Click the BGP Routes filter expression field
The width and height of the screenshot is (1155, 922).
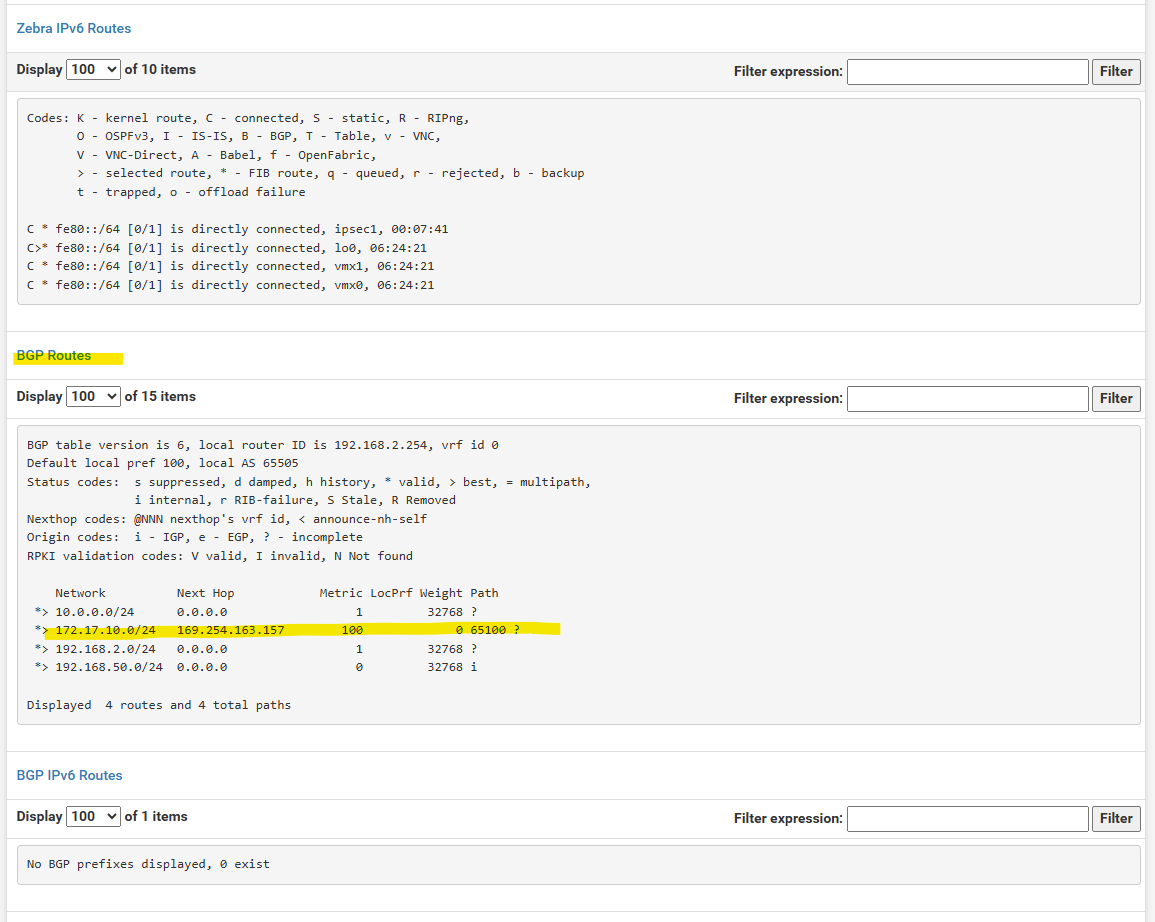[967, 399]
